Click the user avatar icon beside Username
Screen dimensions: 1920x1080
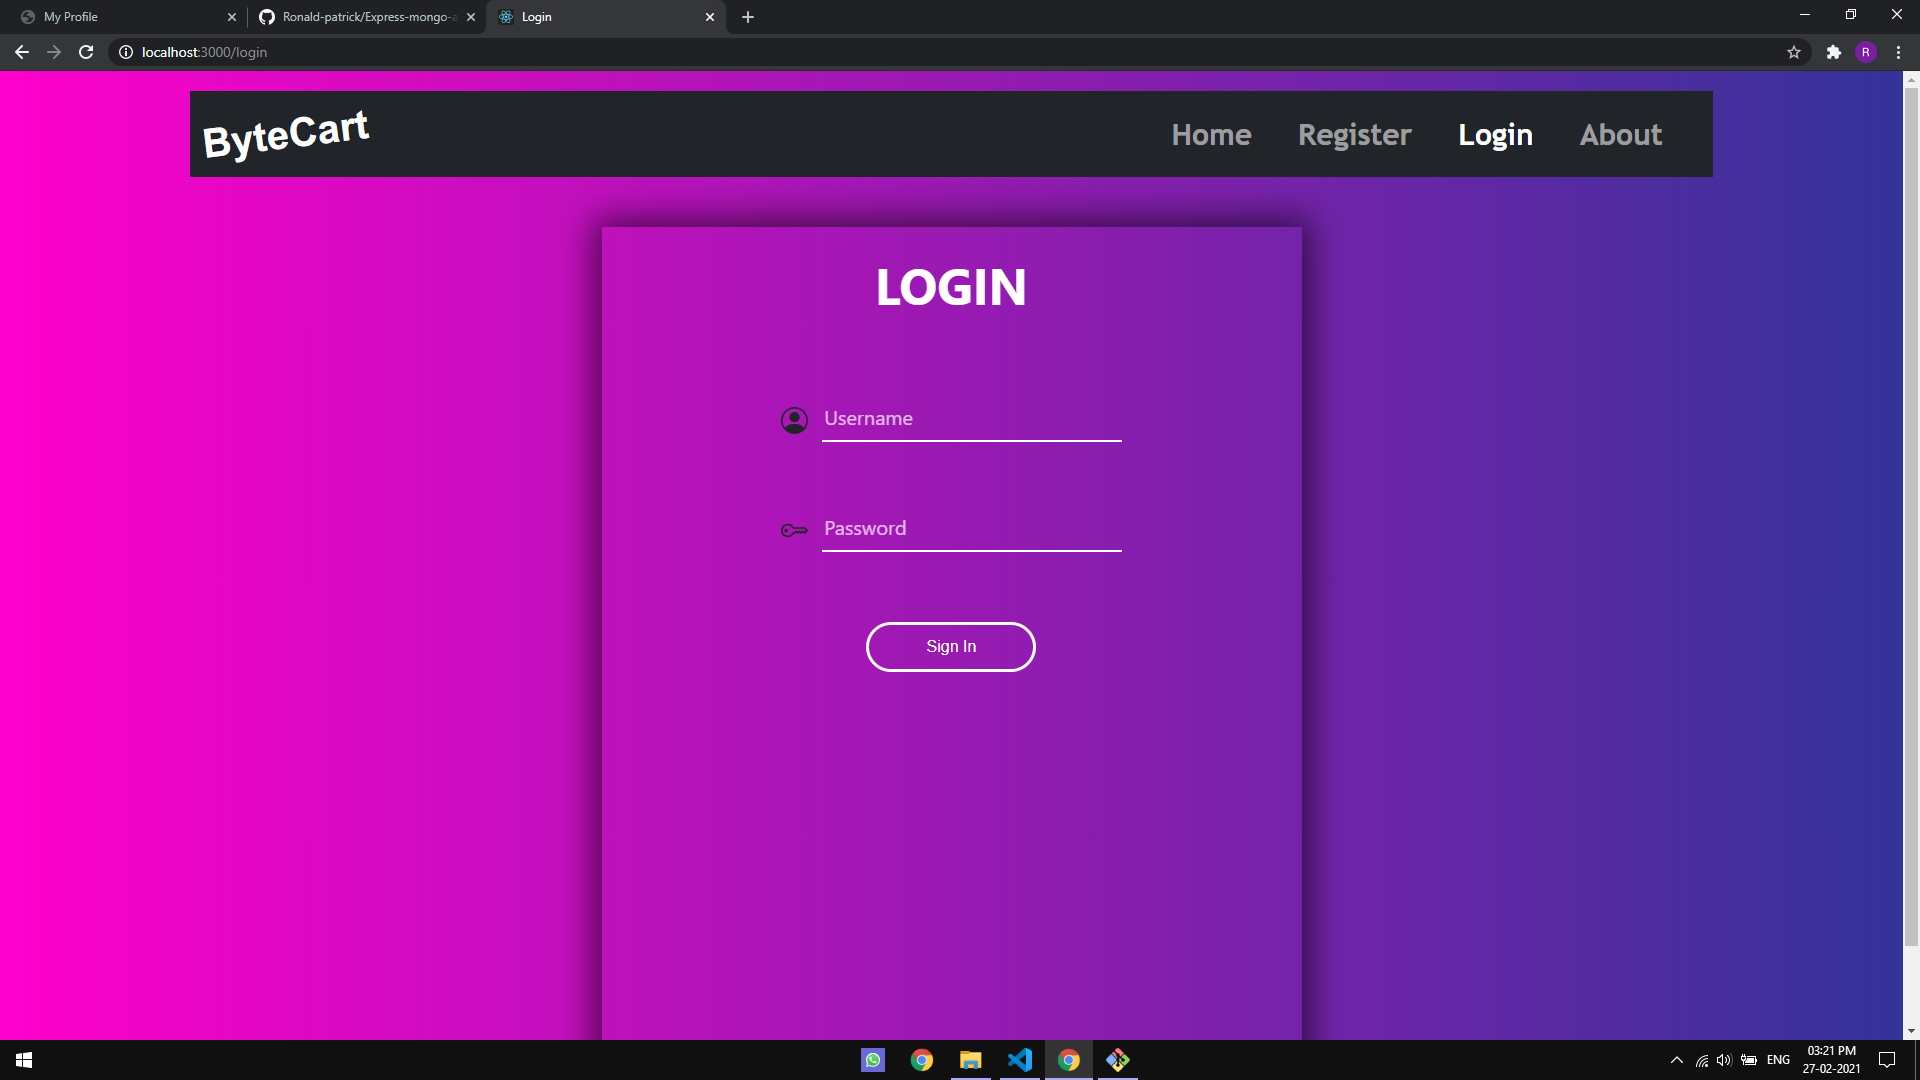pyautogui.click(x=794, y=420)
